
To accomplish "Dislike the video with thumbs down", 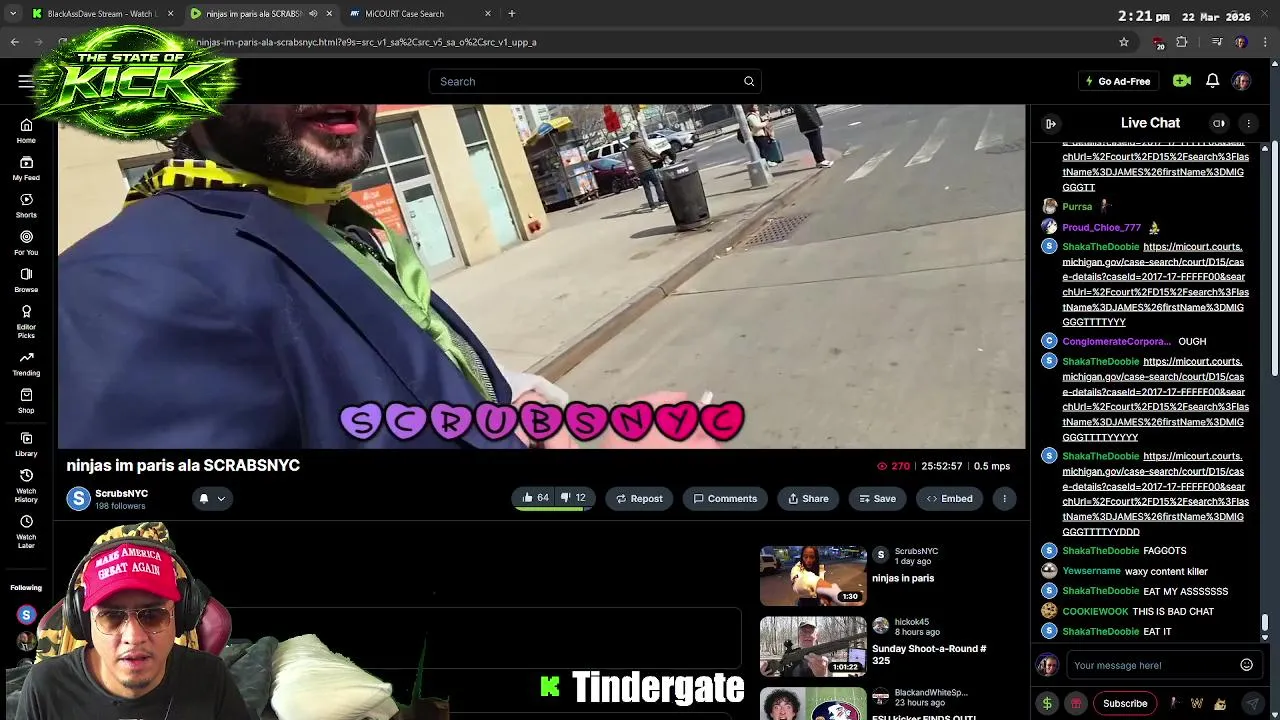I will (573, 498).
